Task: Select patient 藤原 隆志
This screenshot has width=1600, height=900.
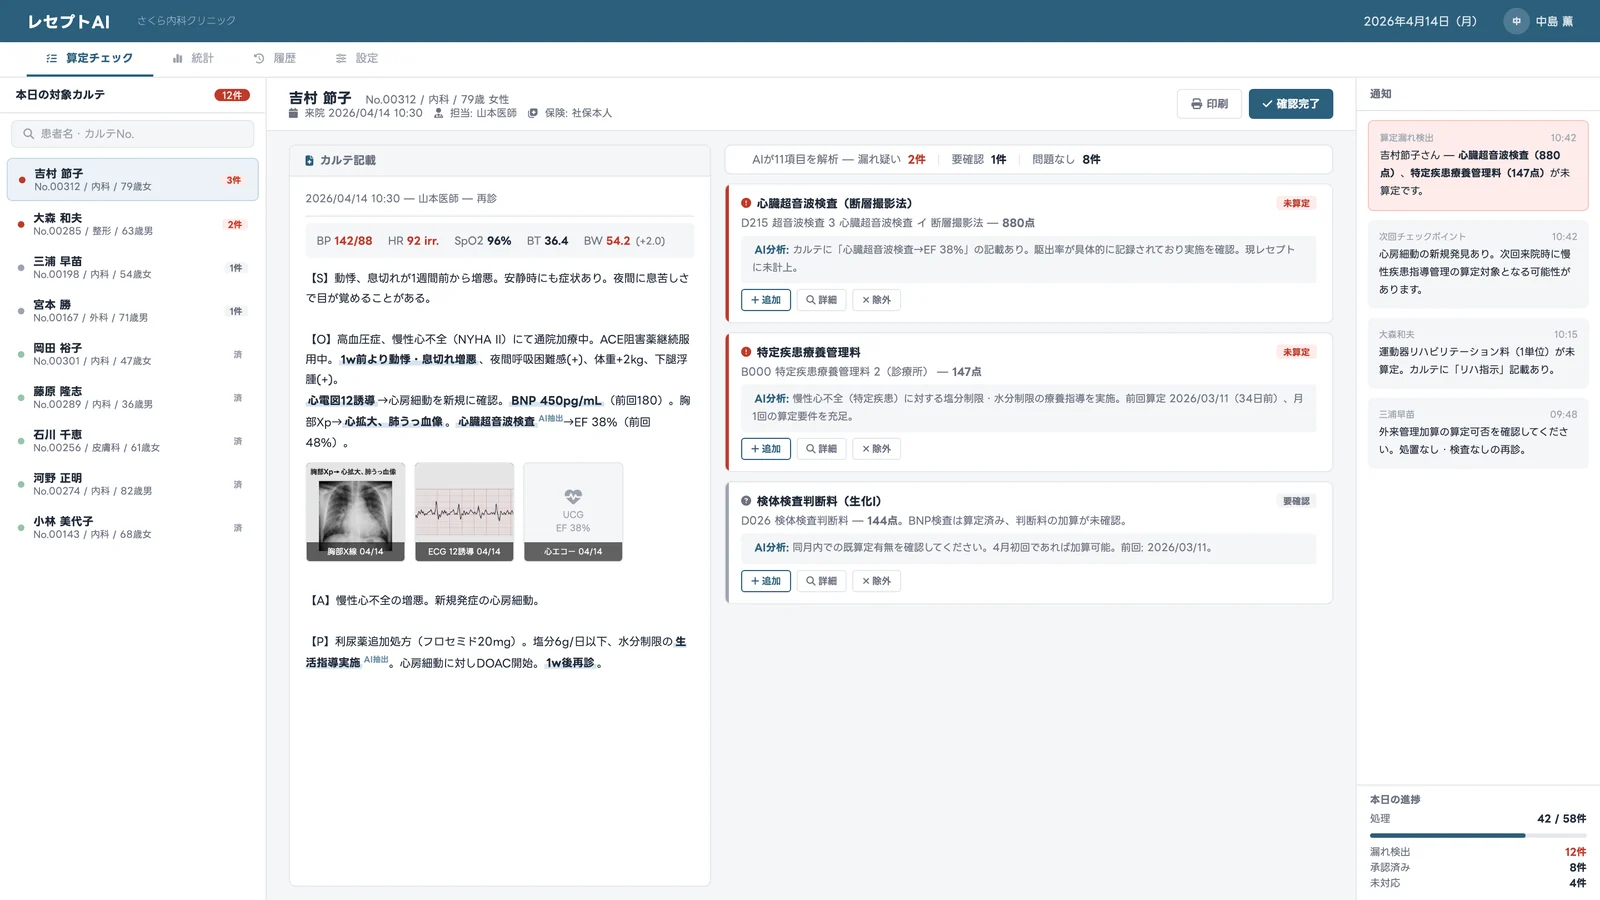Action: tap(133, 397)
